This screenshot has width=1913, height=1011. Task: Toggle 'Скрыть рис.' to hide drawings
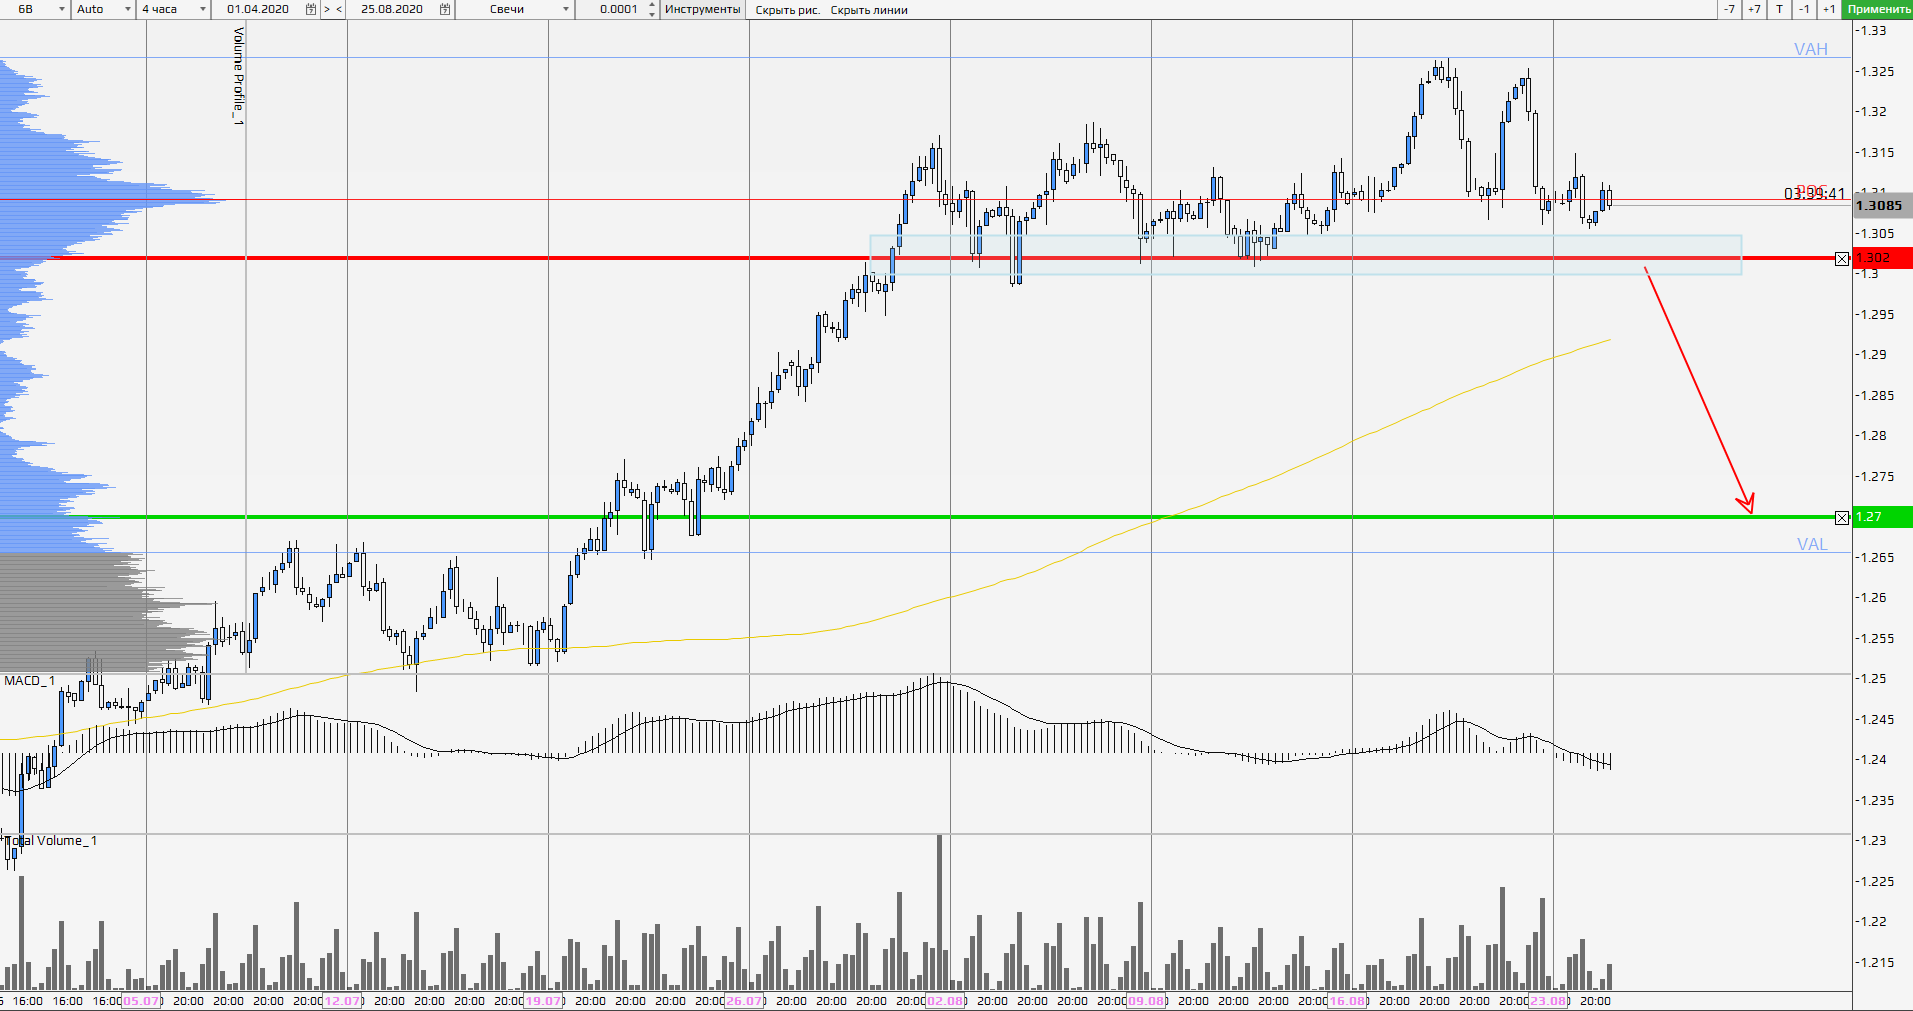click(787, 10)
